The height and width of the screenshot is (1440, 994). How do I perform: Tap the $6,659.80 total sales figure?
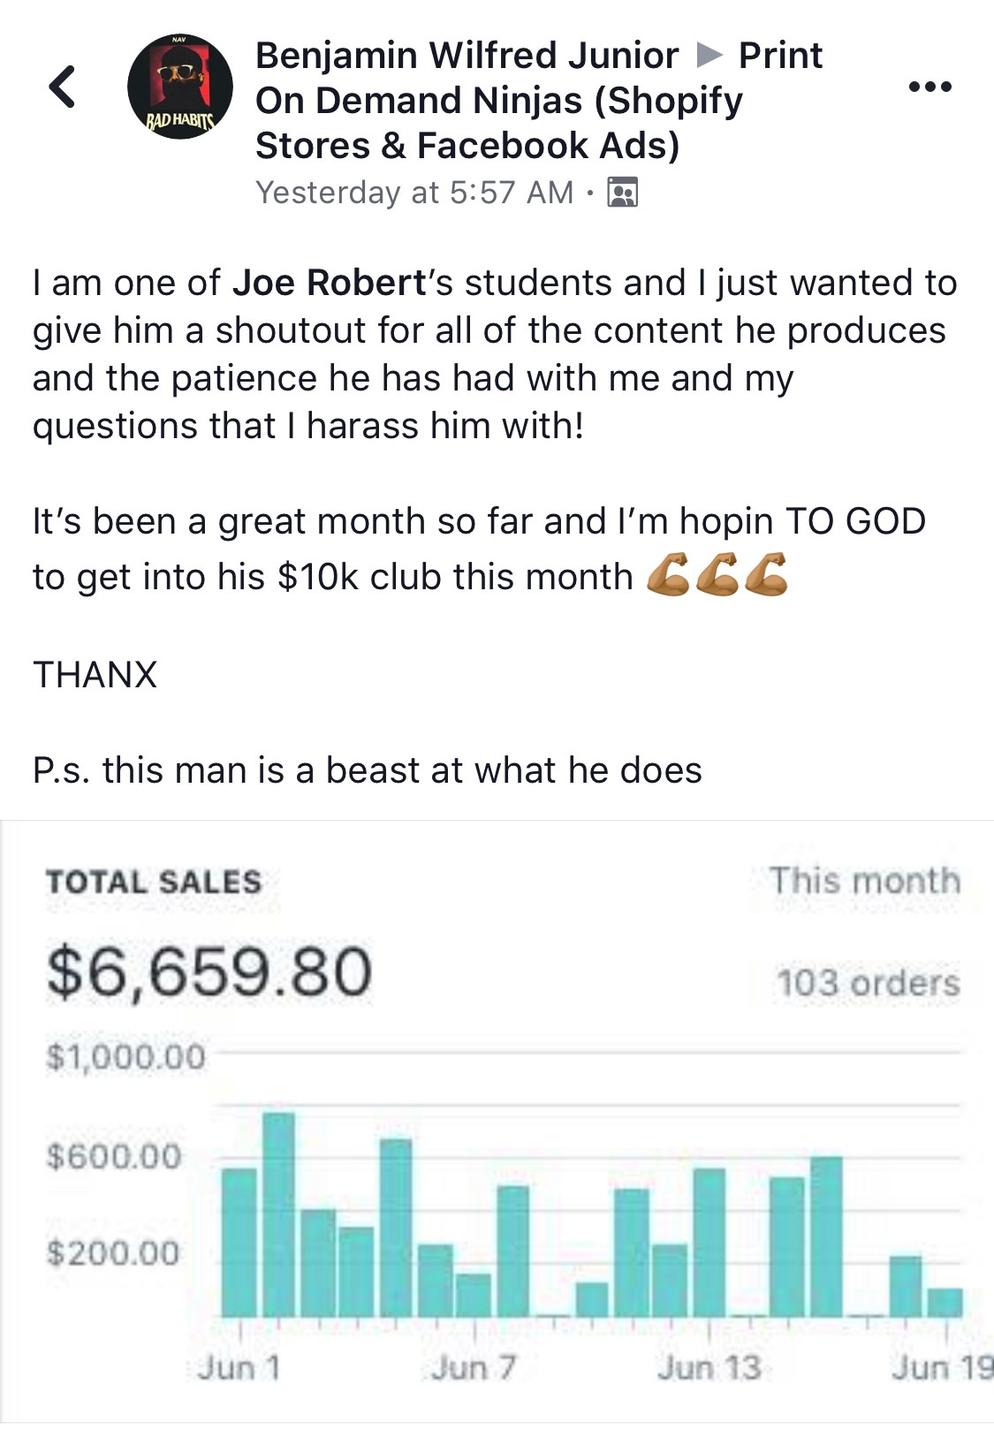click(x=209, y=972)
